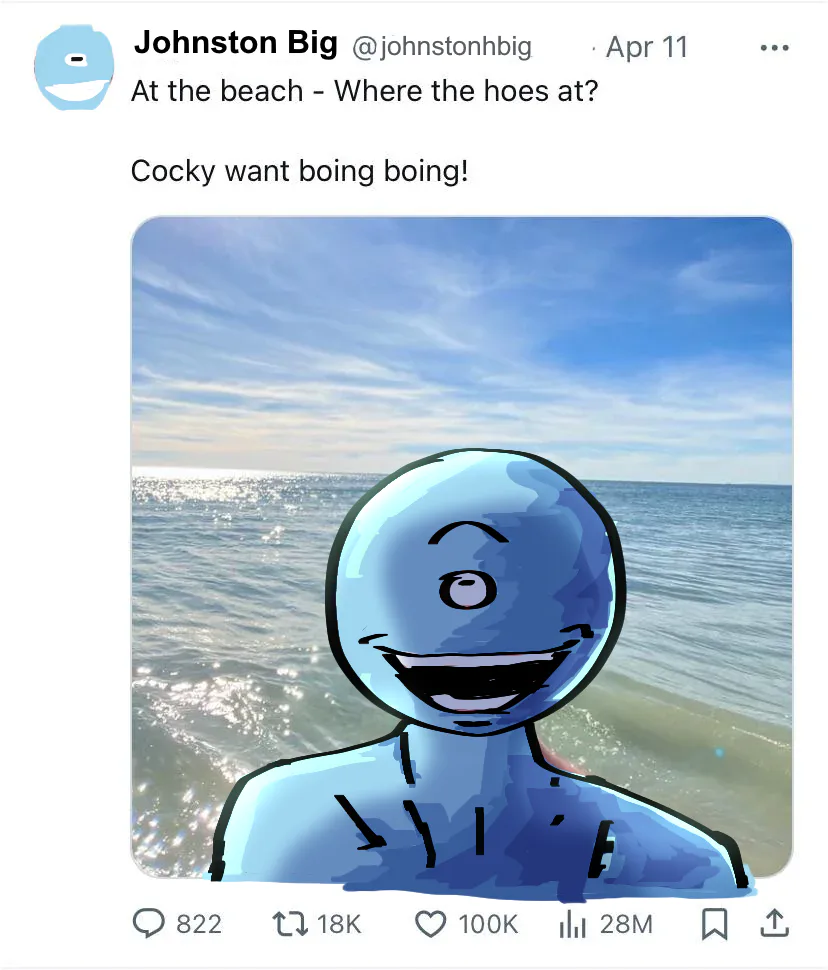Open view analytics bar chart icon
Screen dimensions: 828x970
click(572, 924)
